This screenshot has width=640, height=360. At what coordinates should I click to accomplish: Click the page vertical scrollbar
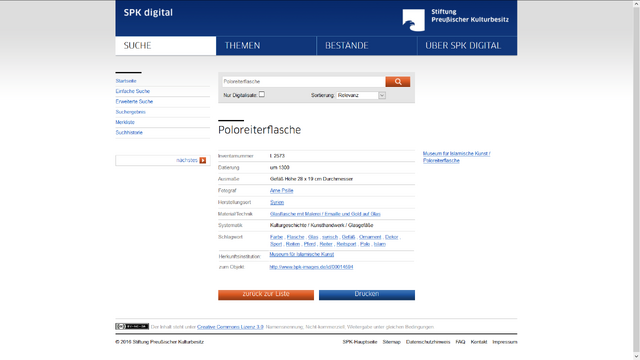coord(636,180)
